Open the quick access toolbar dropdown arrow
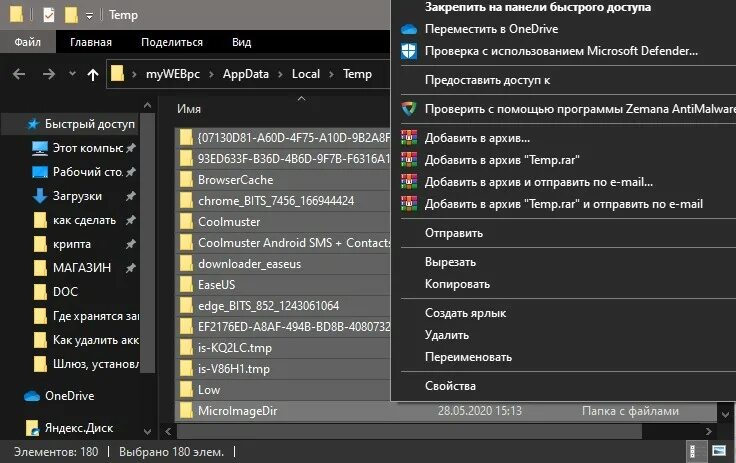 pos(89,16)
